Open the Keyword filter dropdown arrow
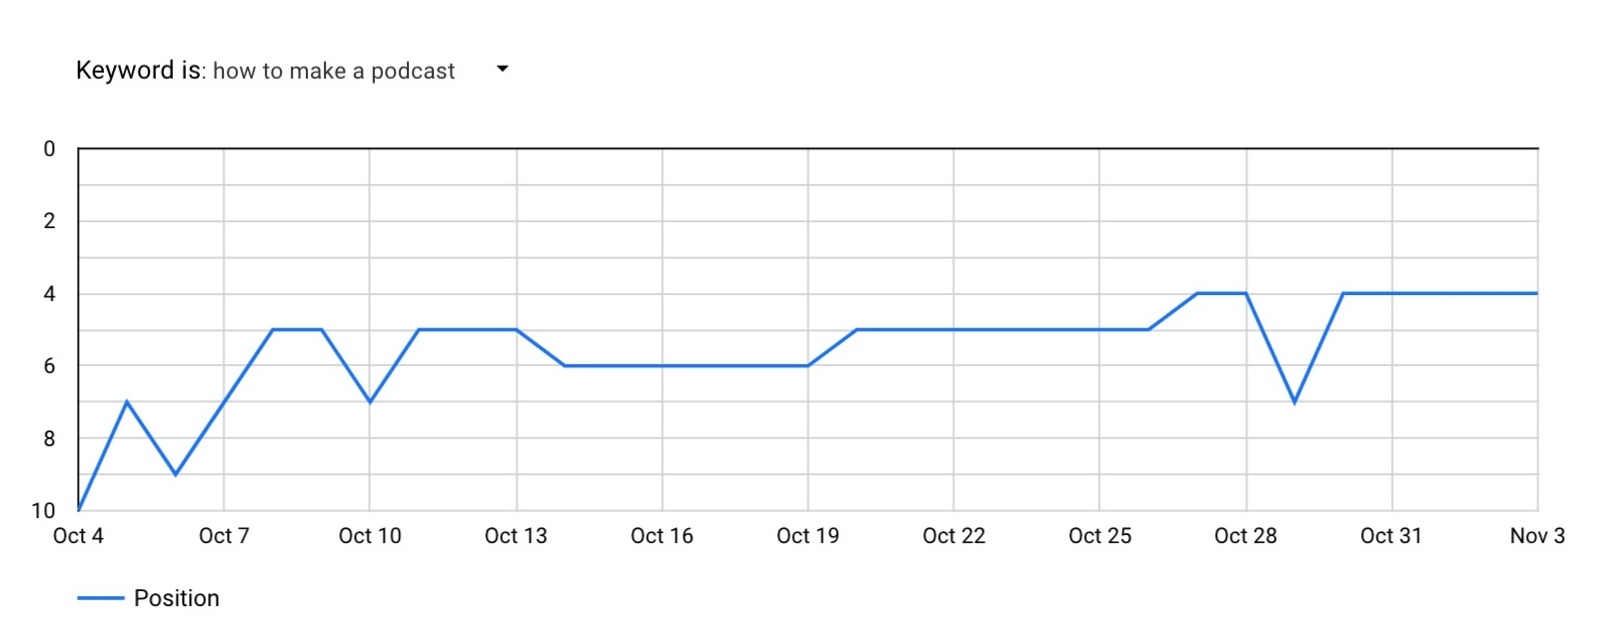Image resolution: width=1620 pixels, height=644 pixels. pos(502,69)
